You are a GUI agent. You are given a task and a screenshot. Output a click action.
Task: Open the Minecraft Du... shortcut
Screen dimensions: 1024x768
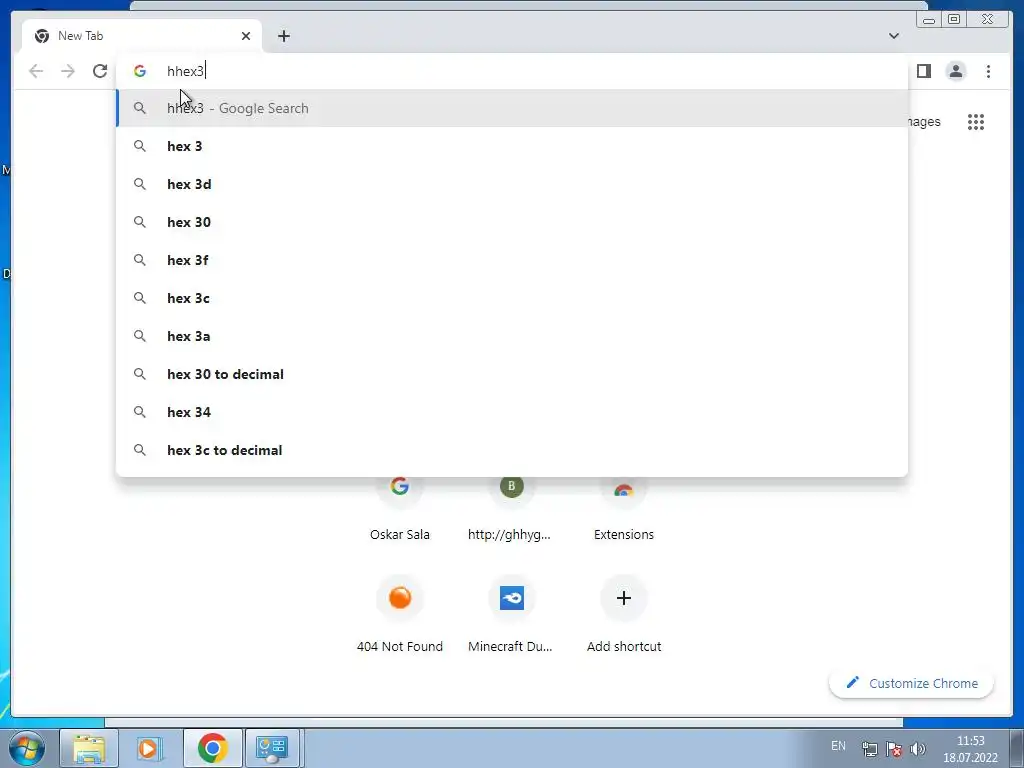(511, 615)
